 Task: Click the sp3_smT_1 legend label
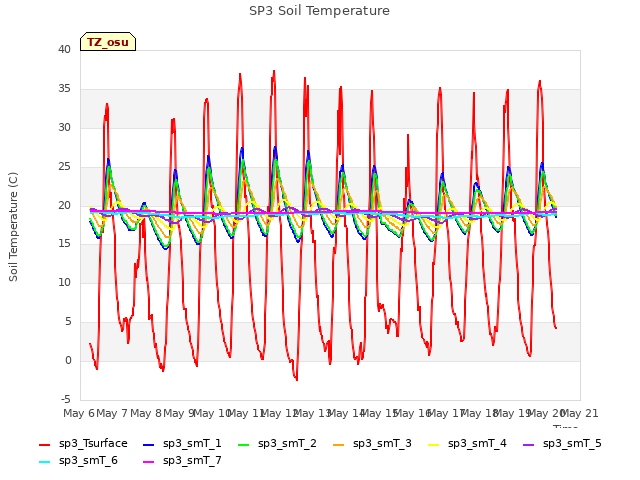pyautogui.click(x=192, y=443)
